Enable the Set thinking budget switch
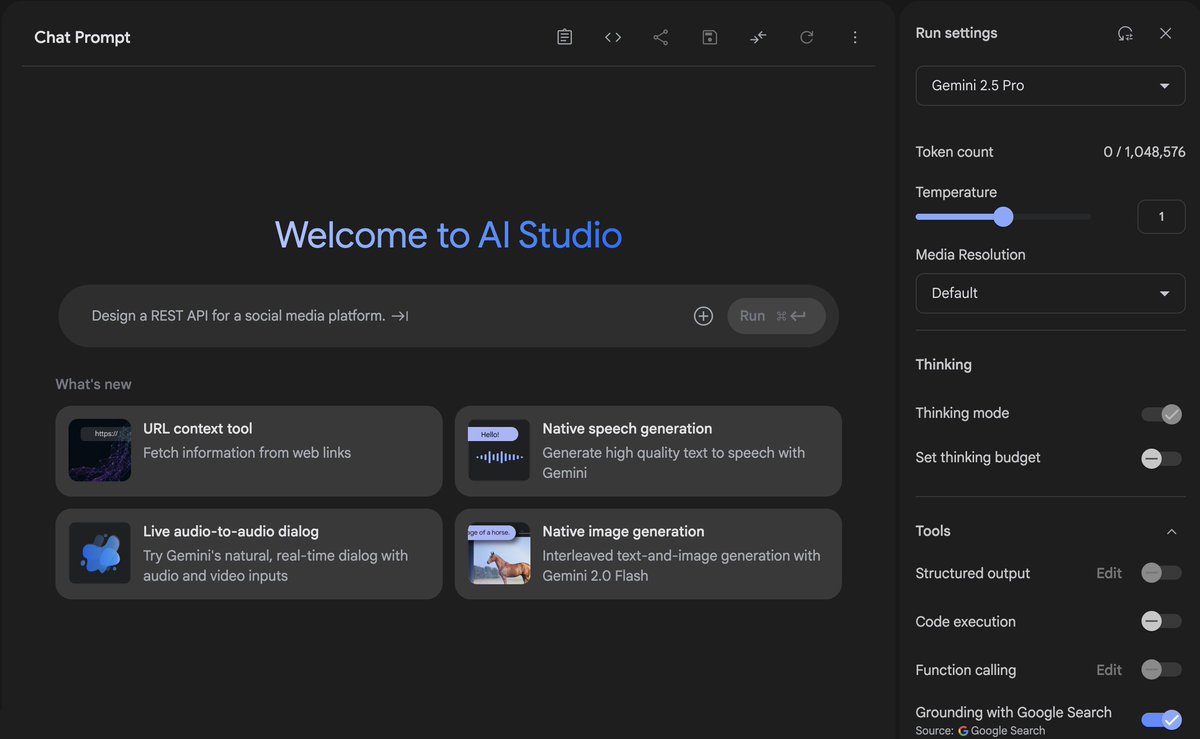 click(x=1162, y=458)
